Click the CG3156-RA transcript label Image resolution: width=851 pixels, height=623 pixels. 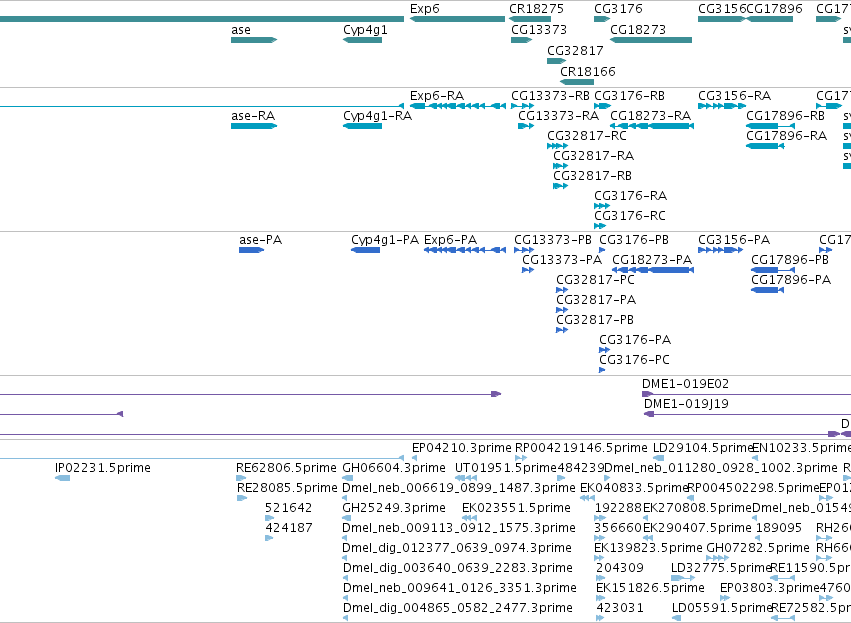[x=734, y=96]
